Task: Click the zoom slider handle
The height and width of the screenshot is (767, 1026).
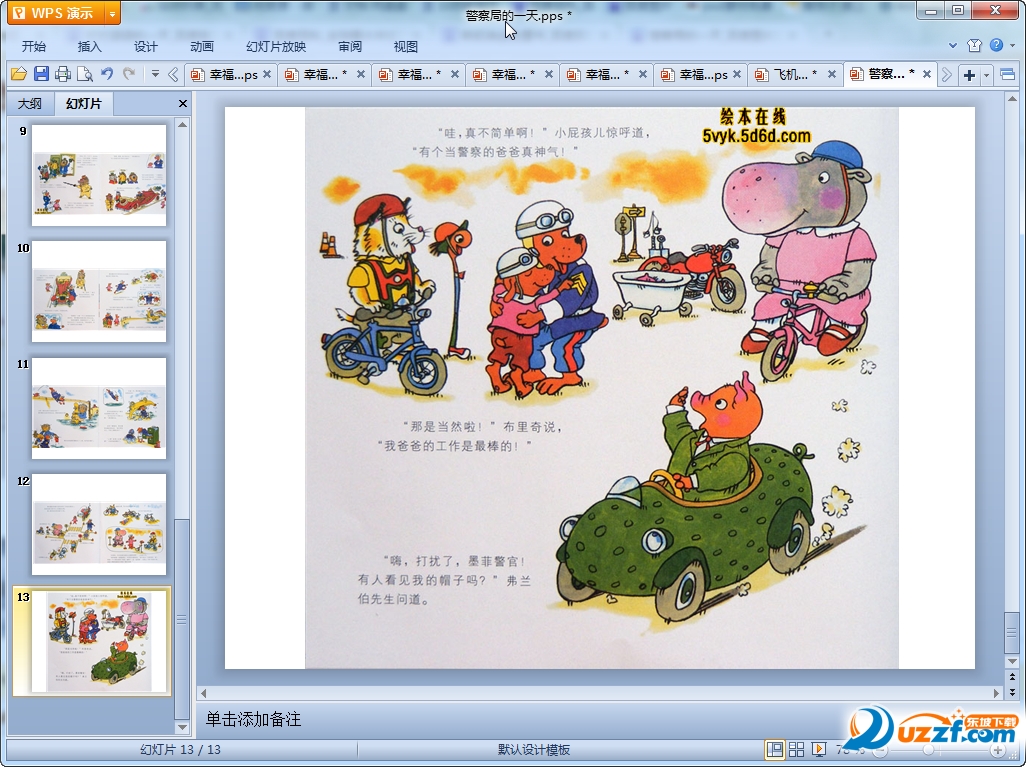Action: (x=928, y=750)
